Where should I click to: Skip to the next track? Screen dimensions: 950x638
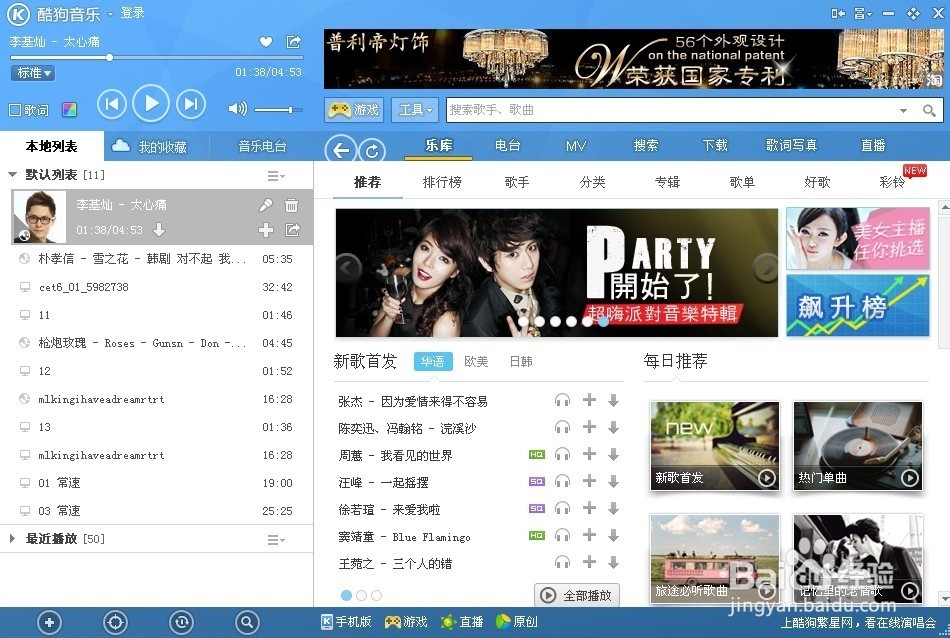pyautogui.click(x=191, y=104)
